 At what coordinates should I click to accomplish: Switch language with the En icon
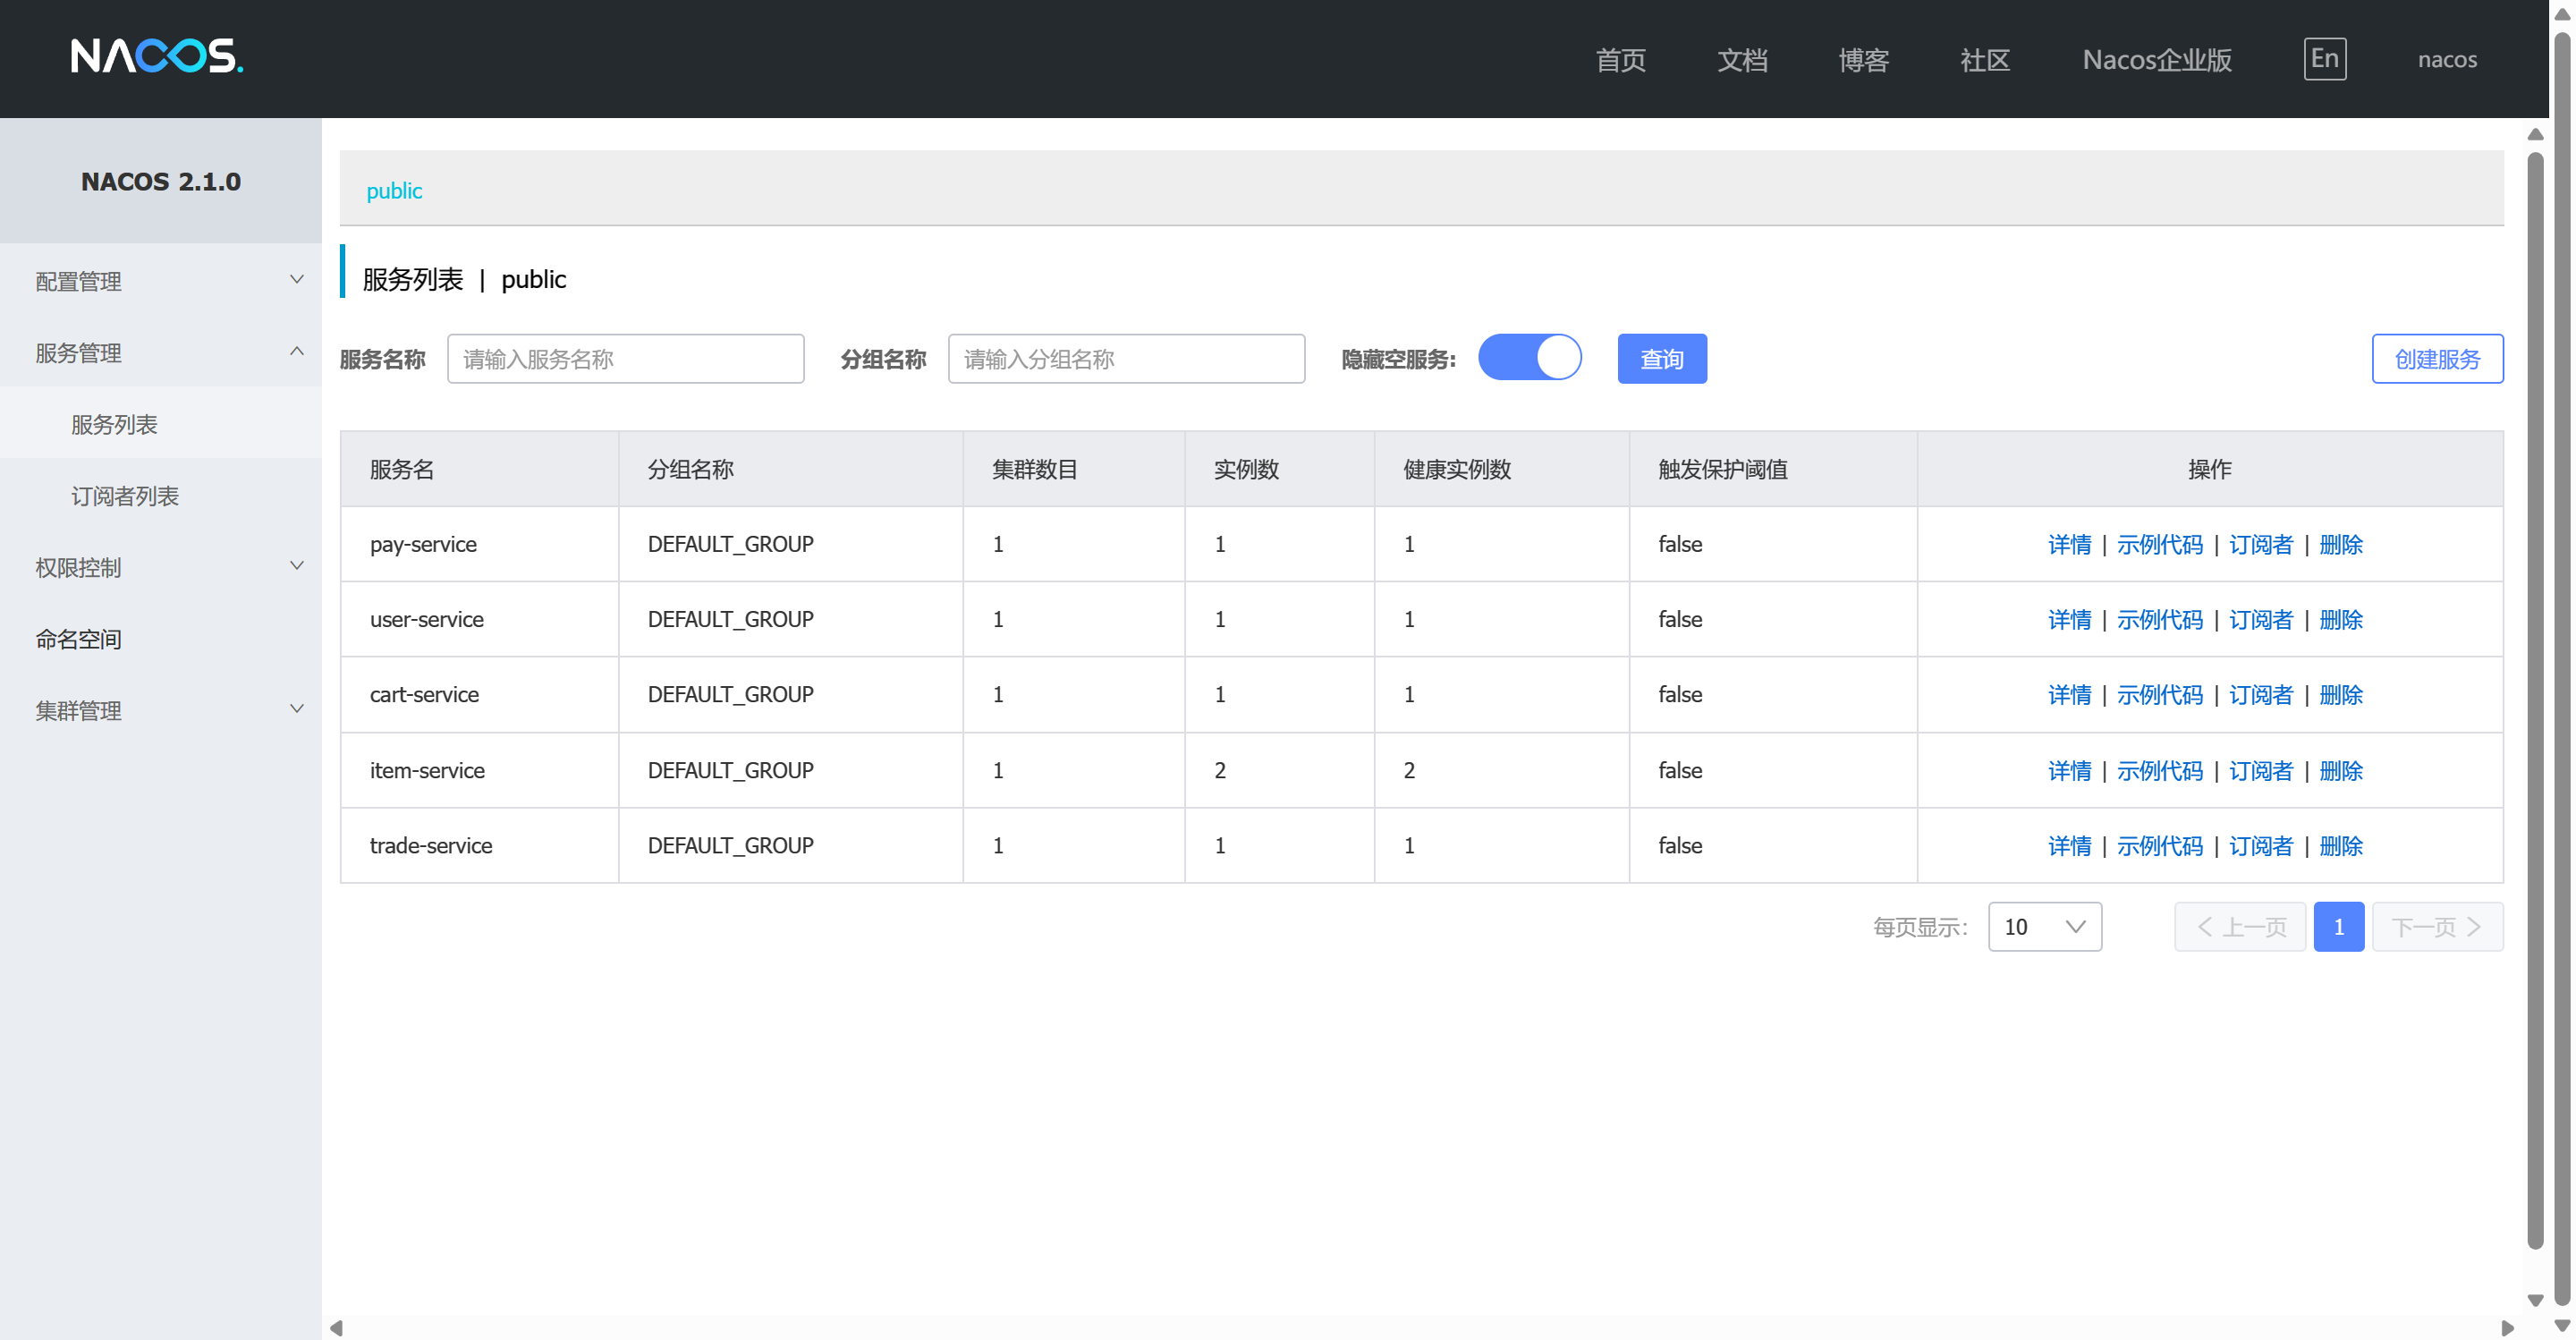2324,59
